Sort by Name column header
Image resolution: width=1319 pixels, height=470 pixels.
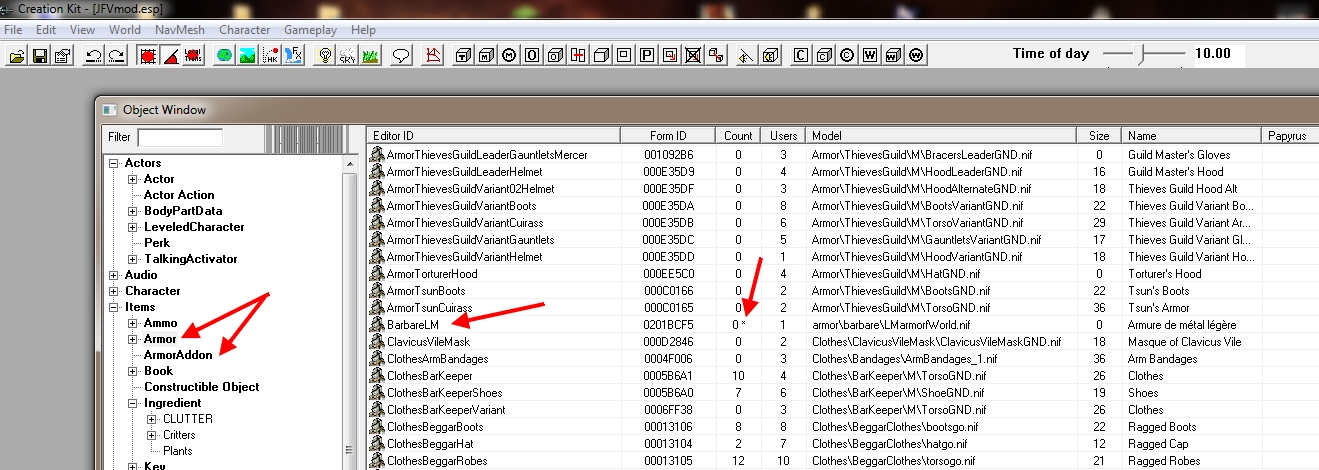pyautogui.click(x=1192, y=135)
